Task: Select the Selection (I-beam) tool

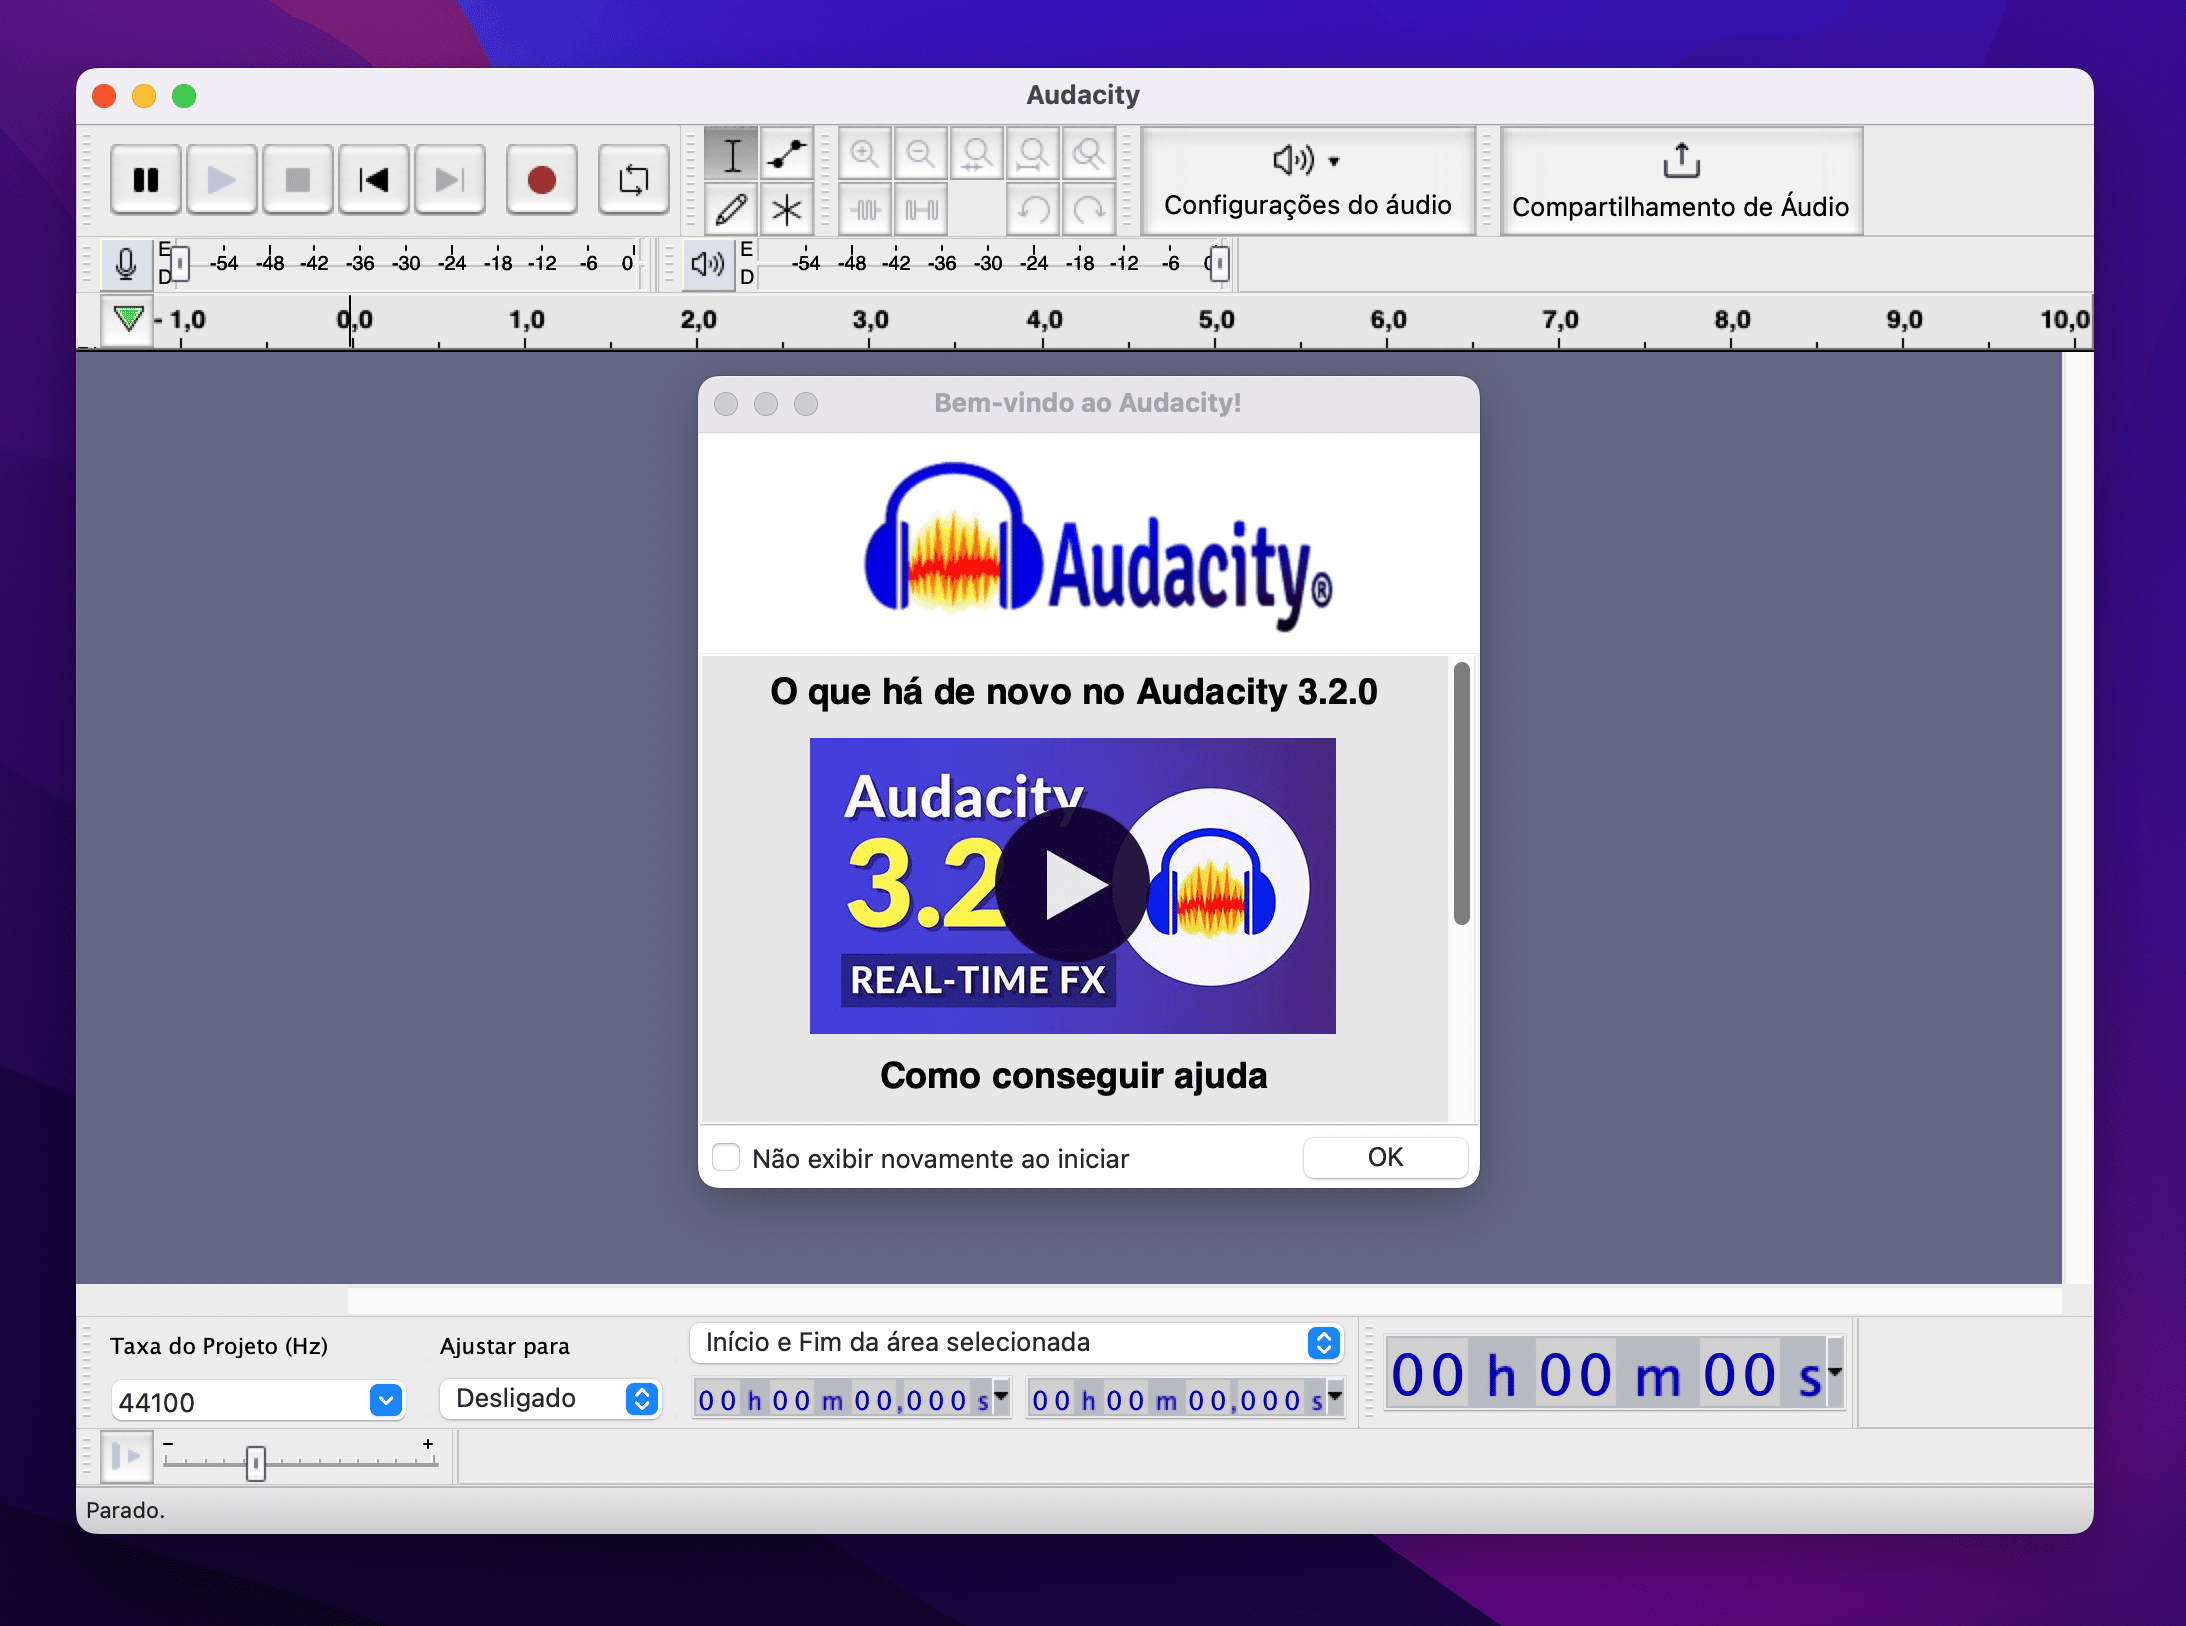Action: [732, 155]
